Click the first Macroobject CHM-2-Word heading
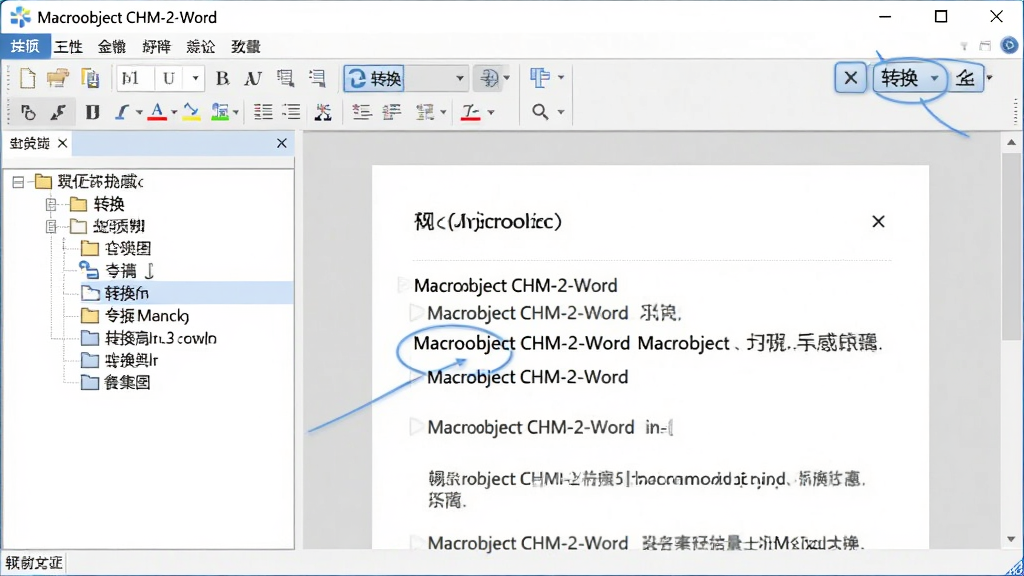The width and height of the screenshot is (1024, 576). click(515, 285)
